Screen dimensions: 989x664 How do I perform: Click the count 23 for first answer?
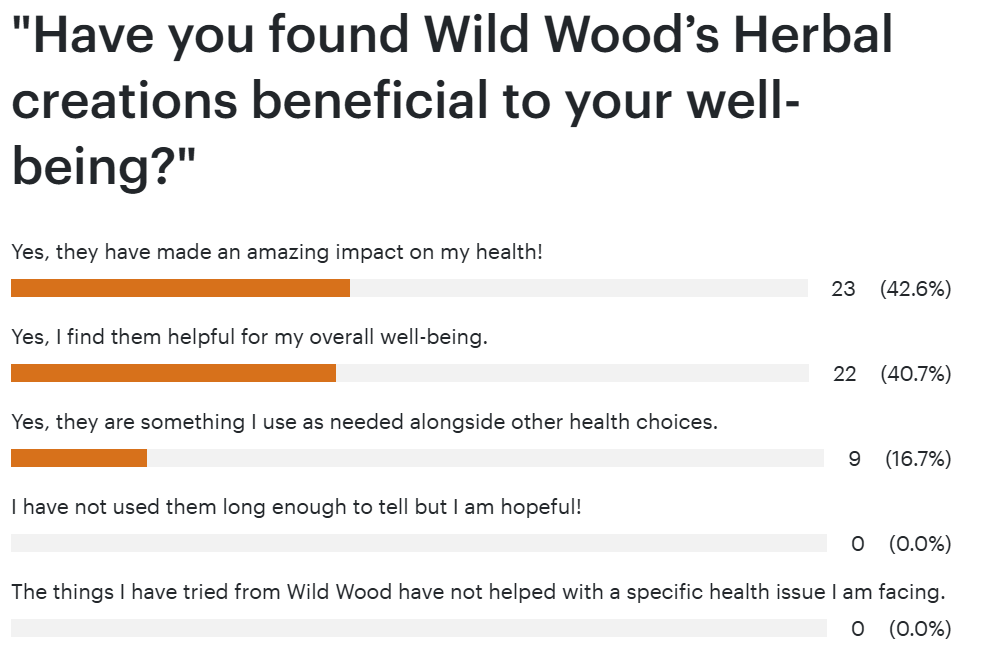[843, 290]
